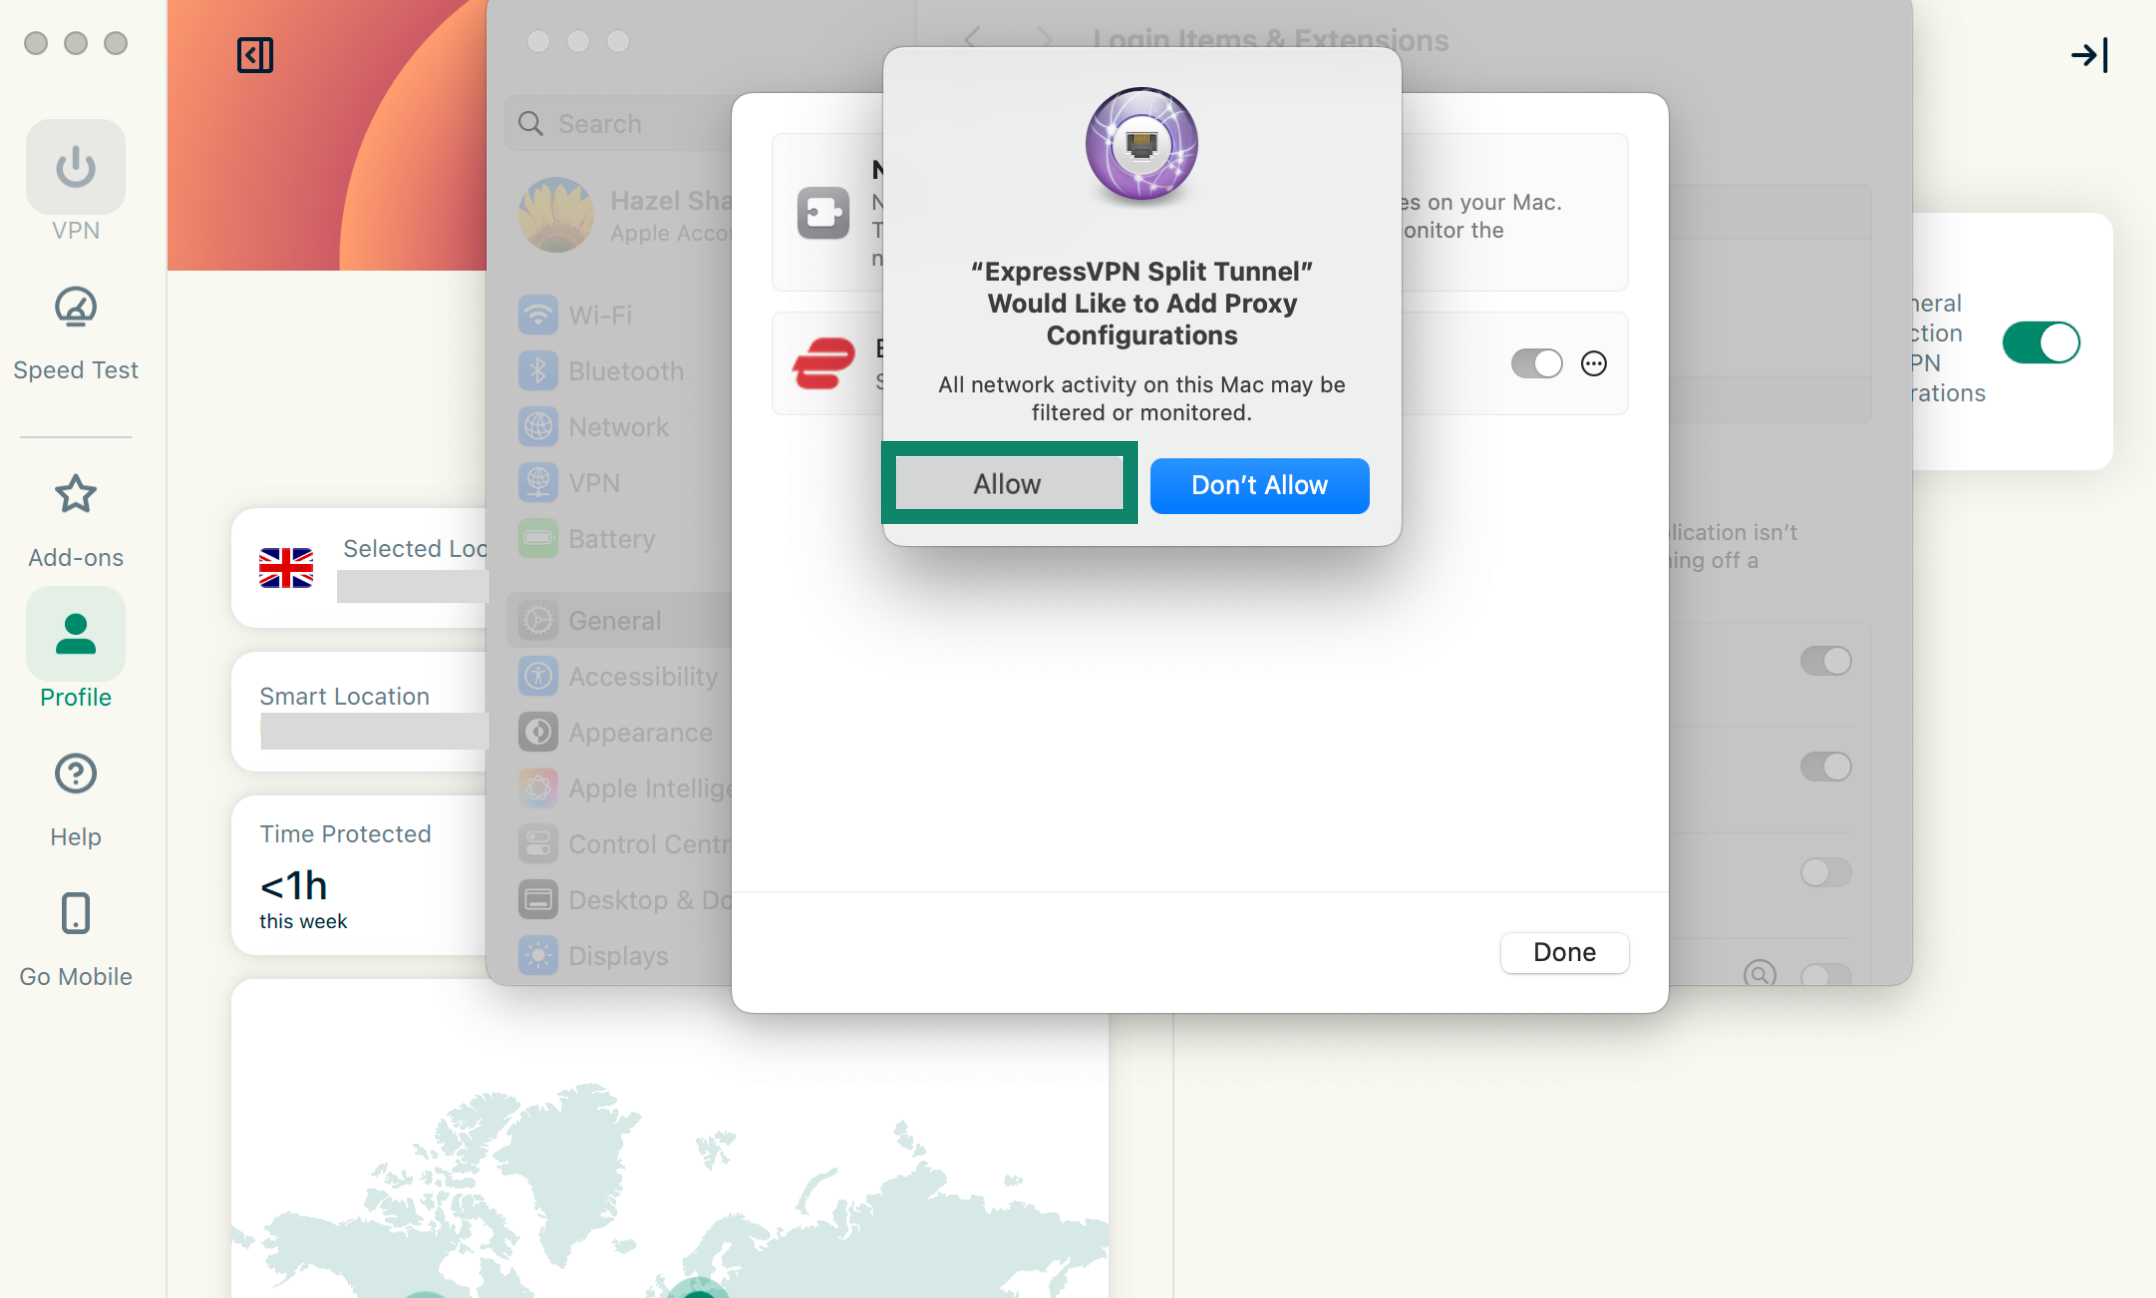Click Don't Allow button
2156x1298 pixels.
pyautogui.click(x=1259, y=486)
